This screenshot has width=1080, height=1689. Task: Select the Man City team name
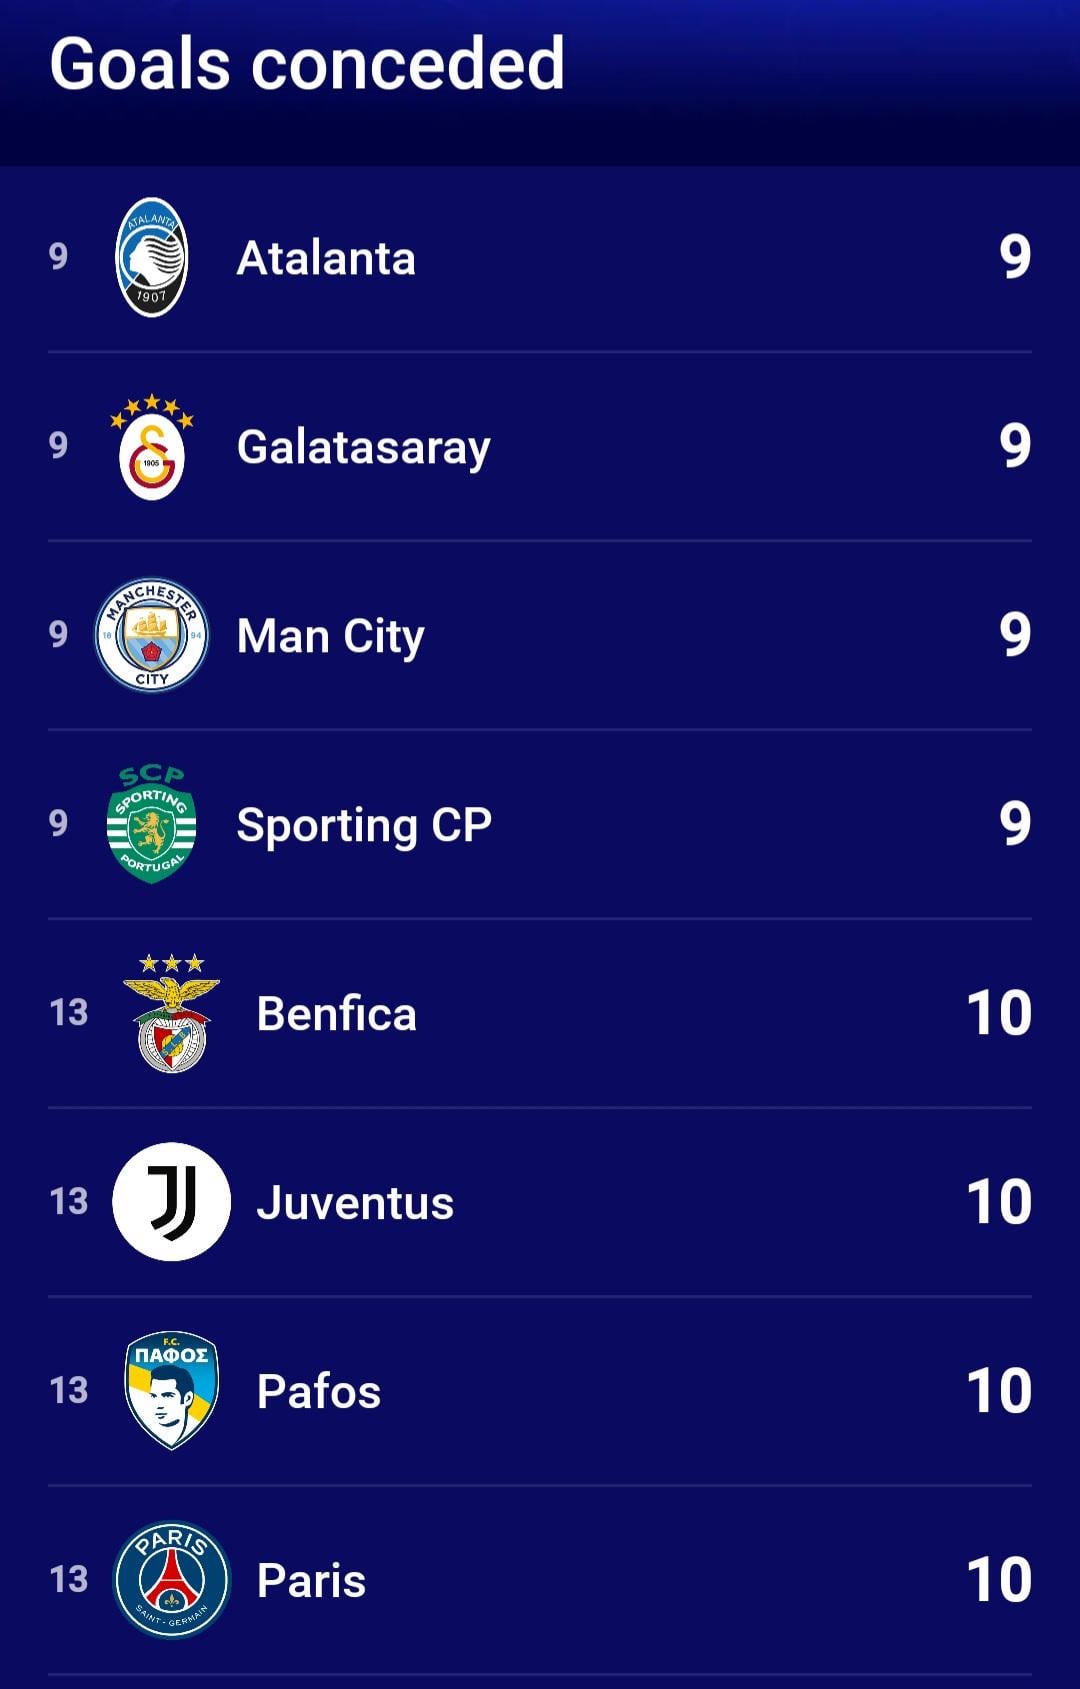point(330,636)
